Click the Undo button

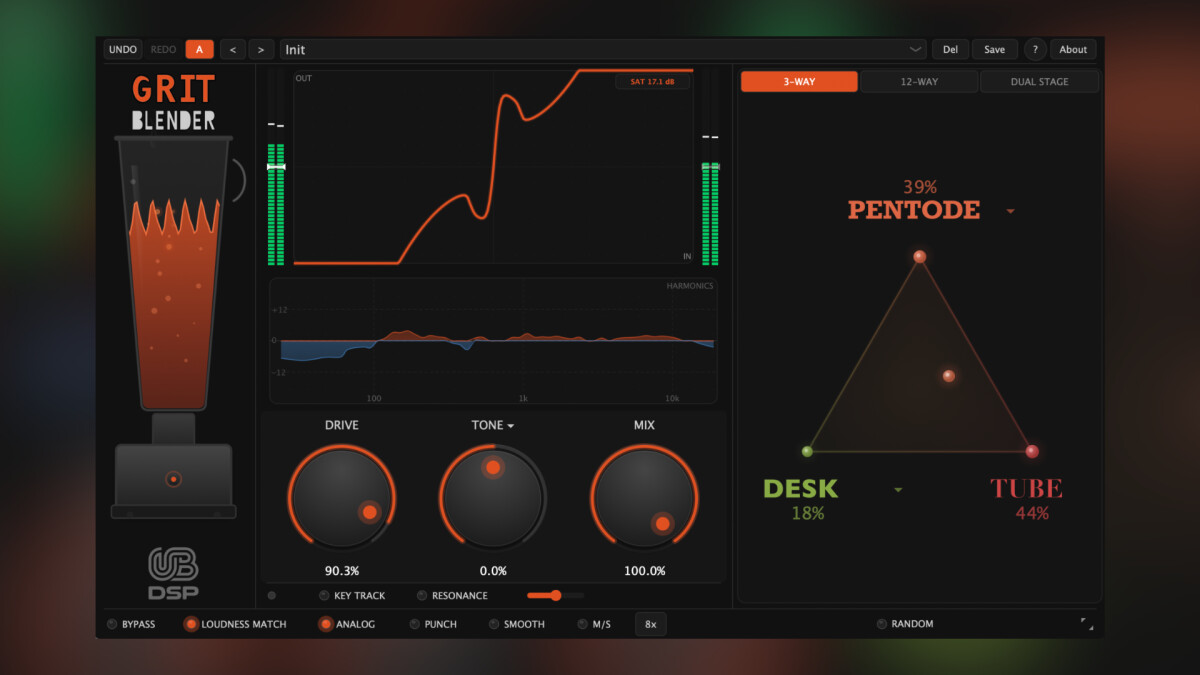tap(123, 50)
